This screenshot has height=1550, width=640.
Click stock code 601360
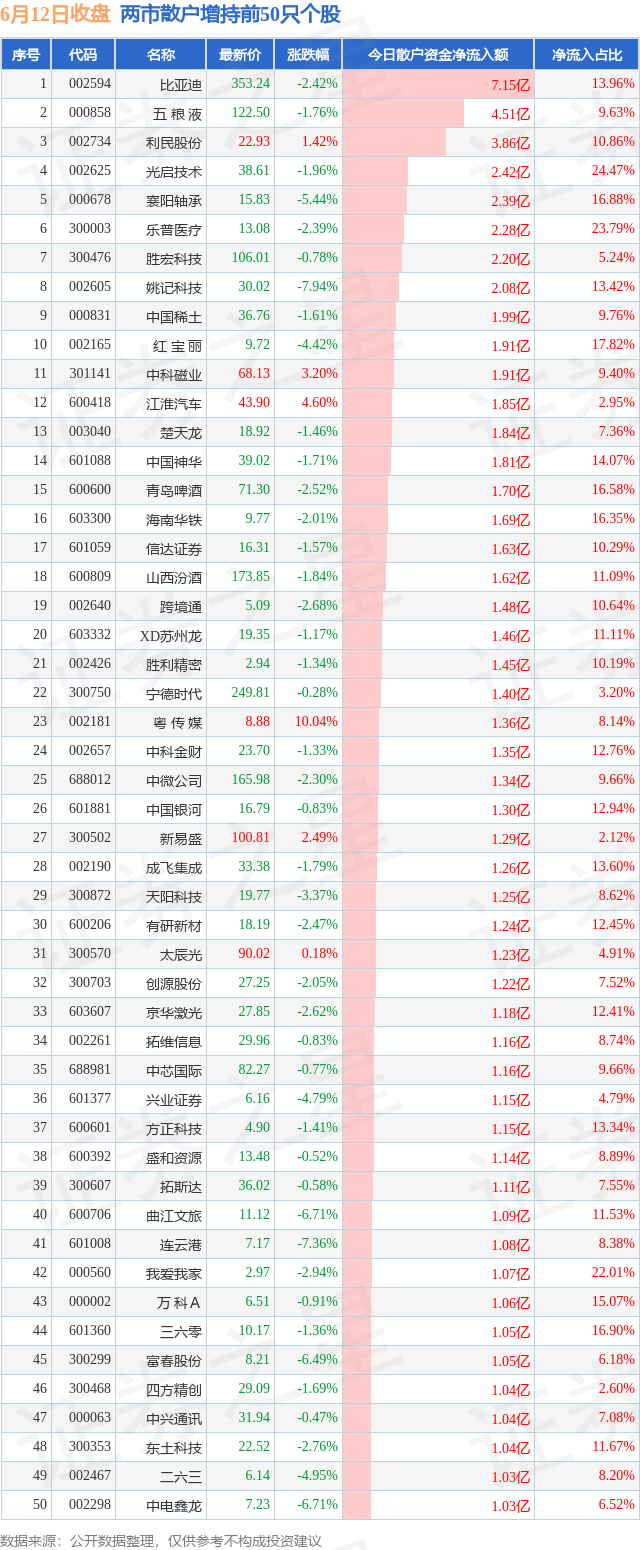(91, 1331)
